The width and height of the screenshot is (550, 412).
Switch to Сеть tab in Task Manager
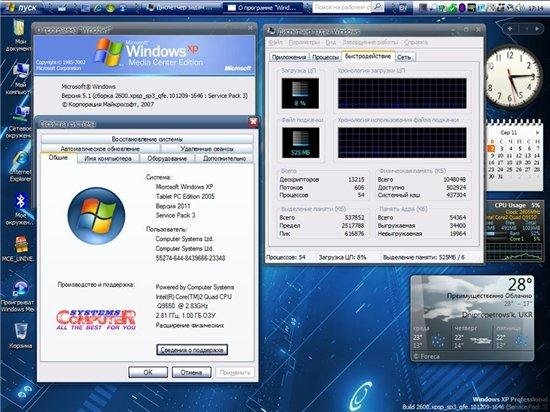(x=404, y=57)
